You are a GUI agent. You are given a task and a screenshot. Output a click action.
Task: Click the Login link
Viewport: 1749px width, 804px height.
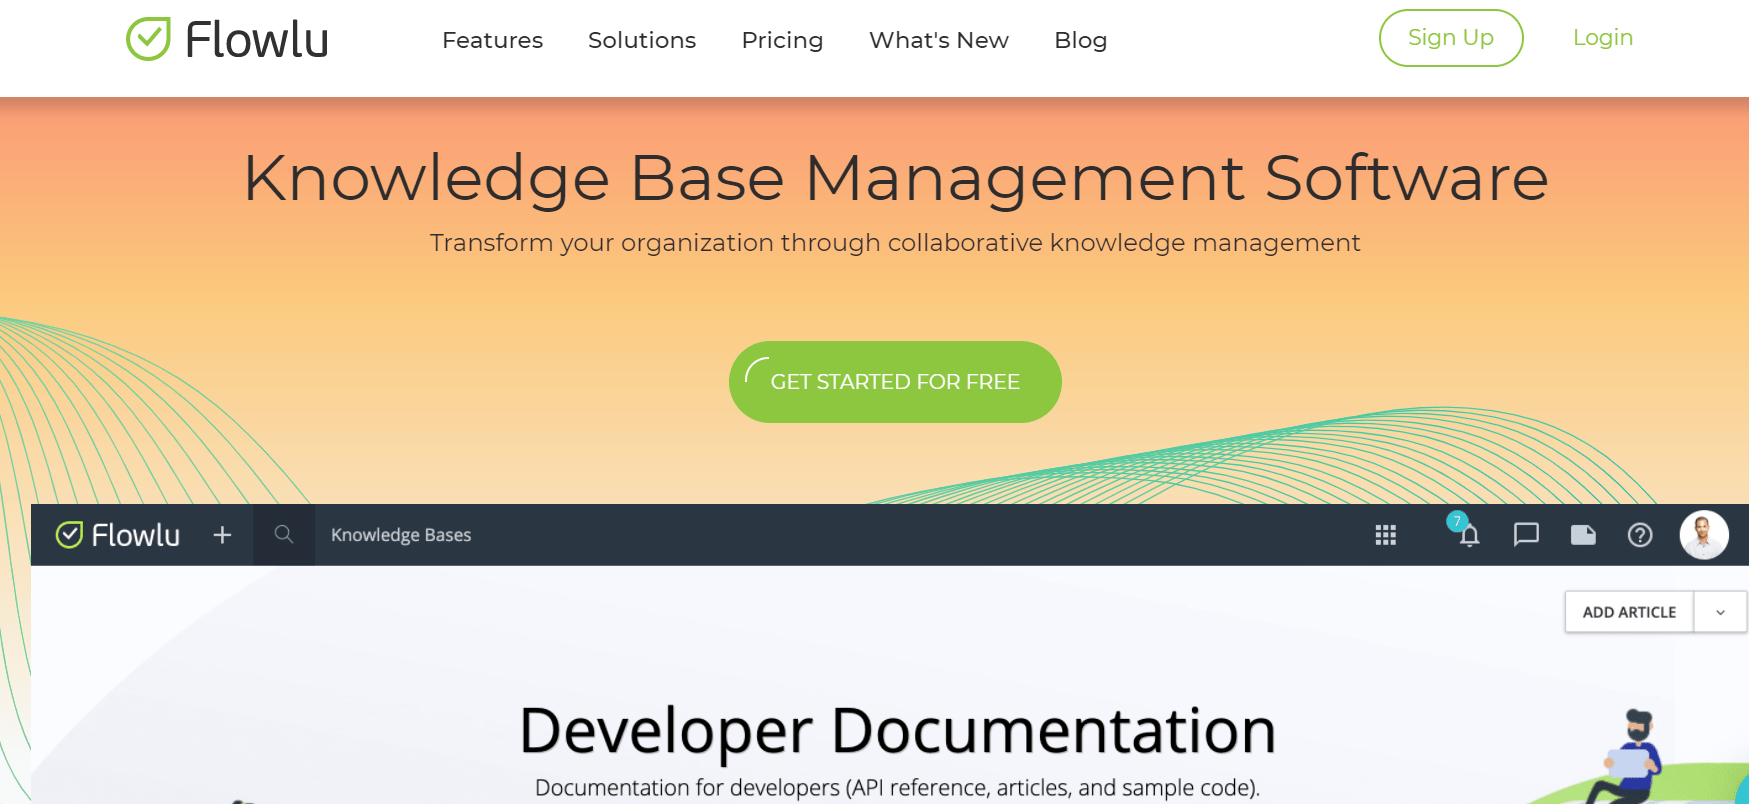pos(1602,38)
